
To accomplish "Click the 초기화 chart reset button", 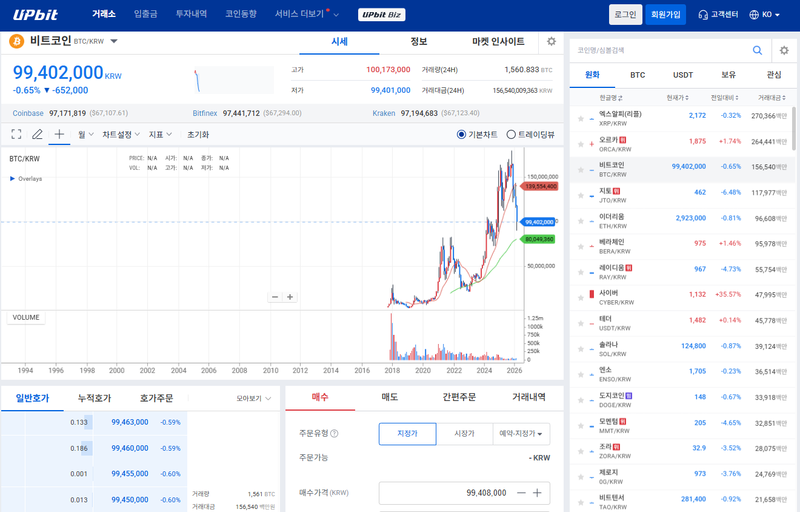I will tap(198, 134).
